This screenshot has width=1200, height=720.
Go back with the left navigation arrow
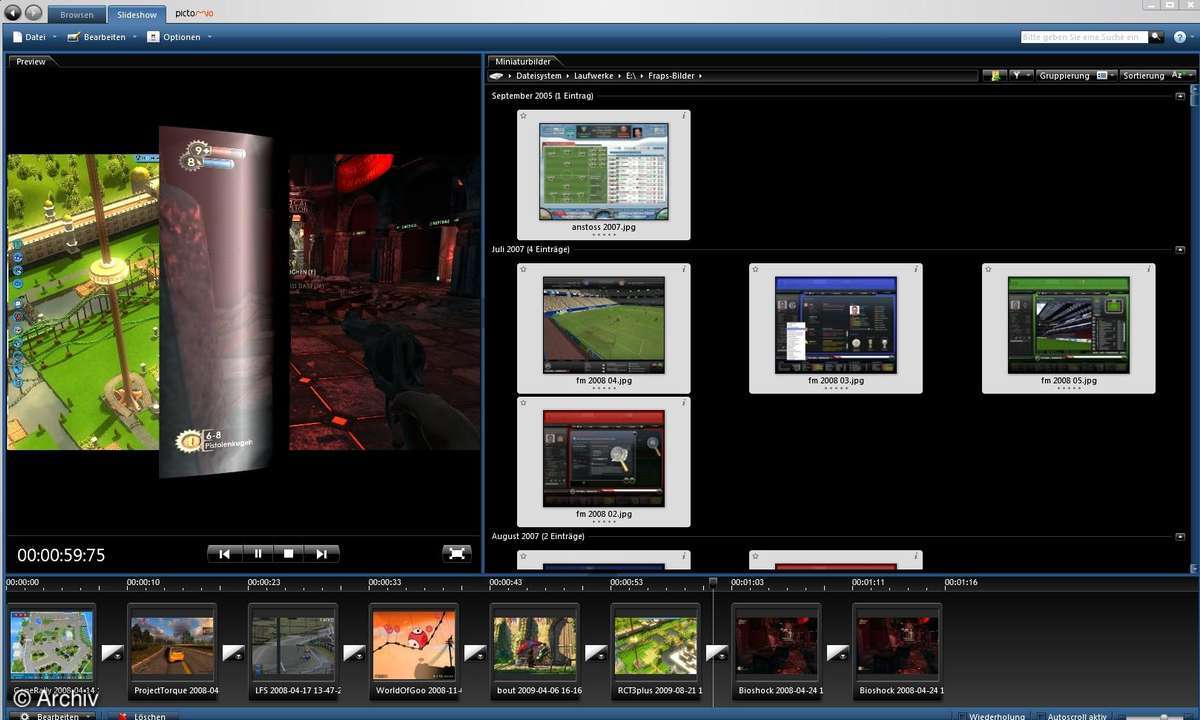click(x=14, y=13)
